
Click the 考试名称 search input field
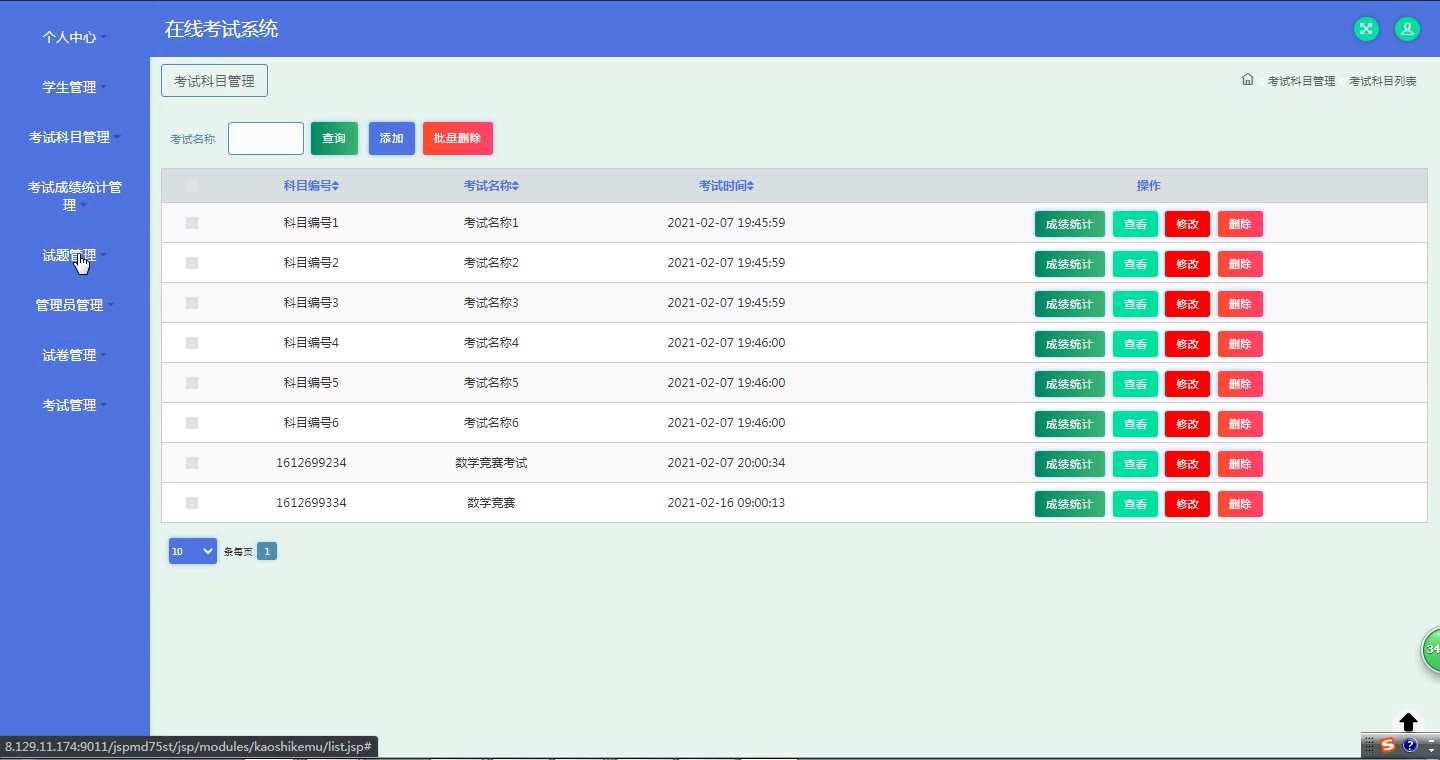265,139
